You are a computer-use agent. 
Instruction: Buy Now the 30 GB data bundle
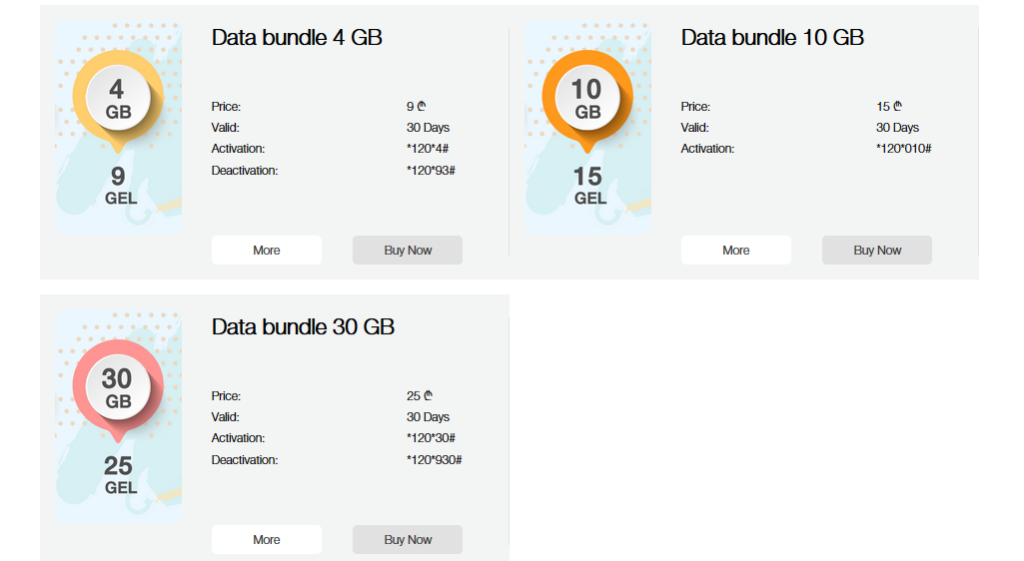click(408, 539)
